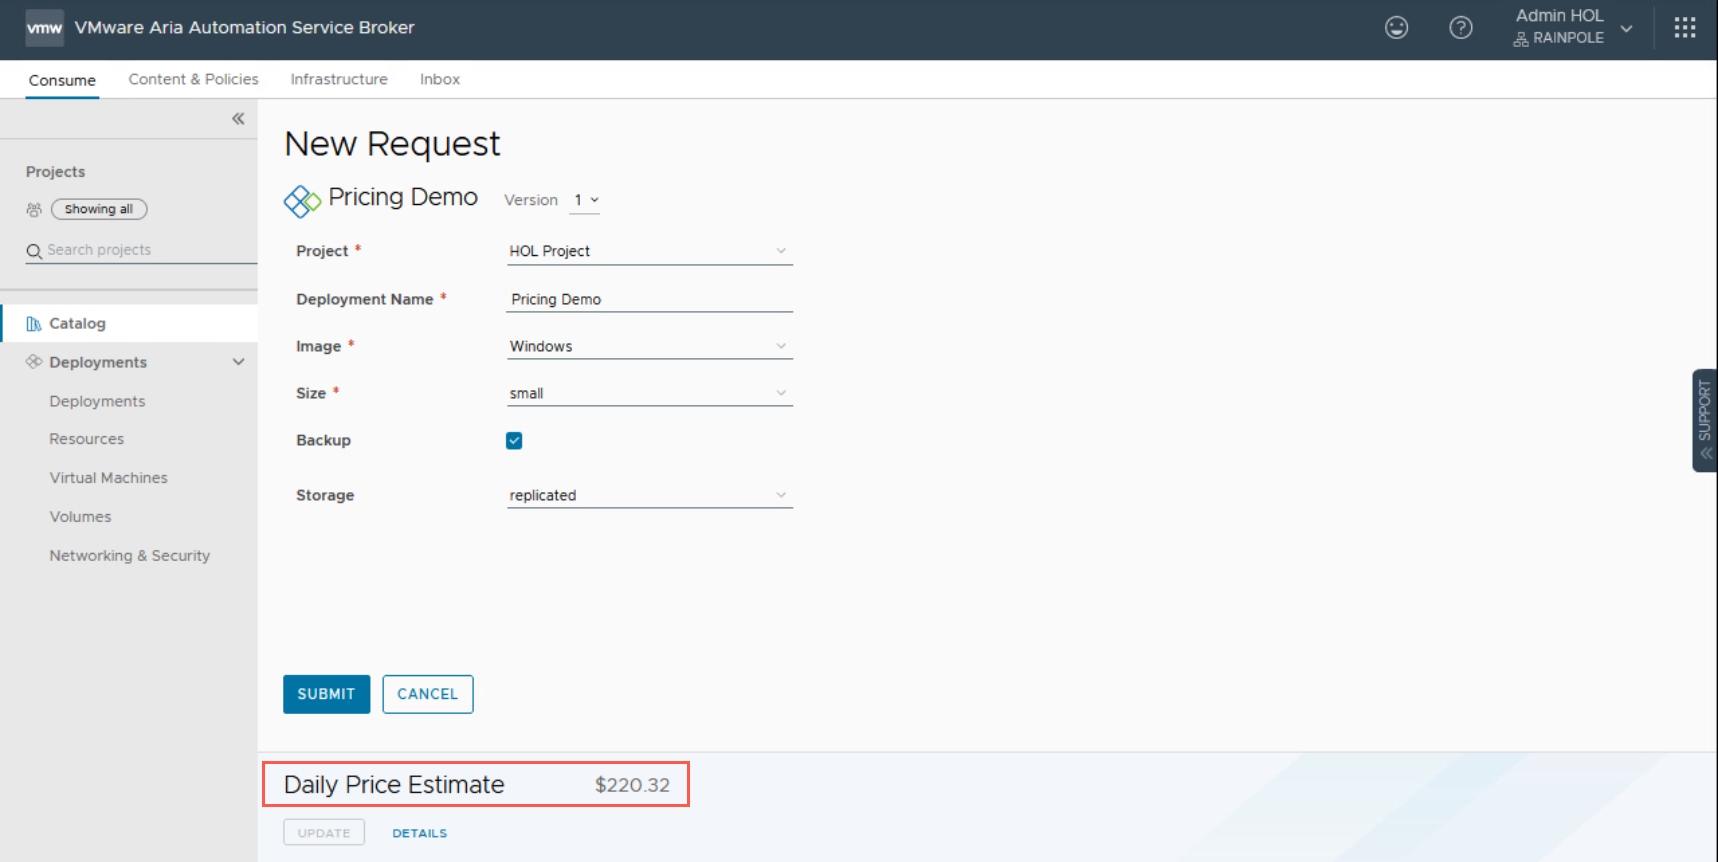Viewport: 1718px width, 862px height.
Task: Switch to the Content & Policies tab
Action: 193,79
